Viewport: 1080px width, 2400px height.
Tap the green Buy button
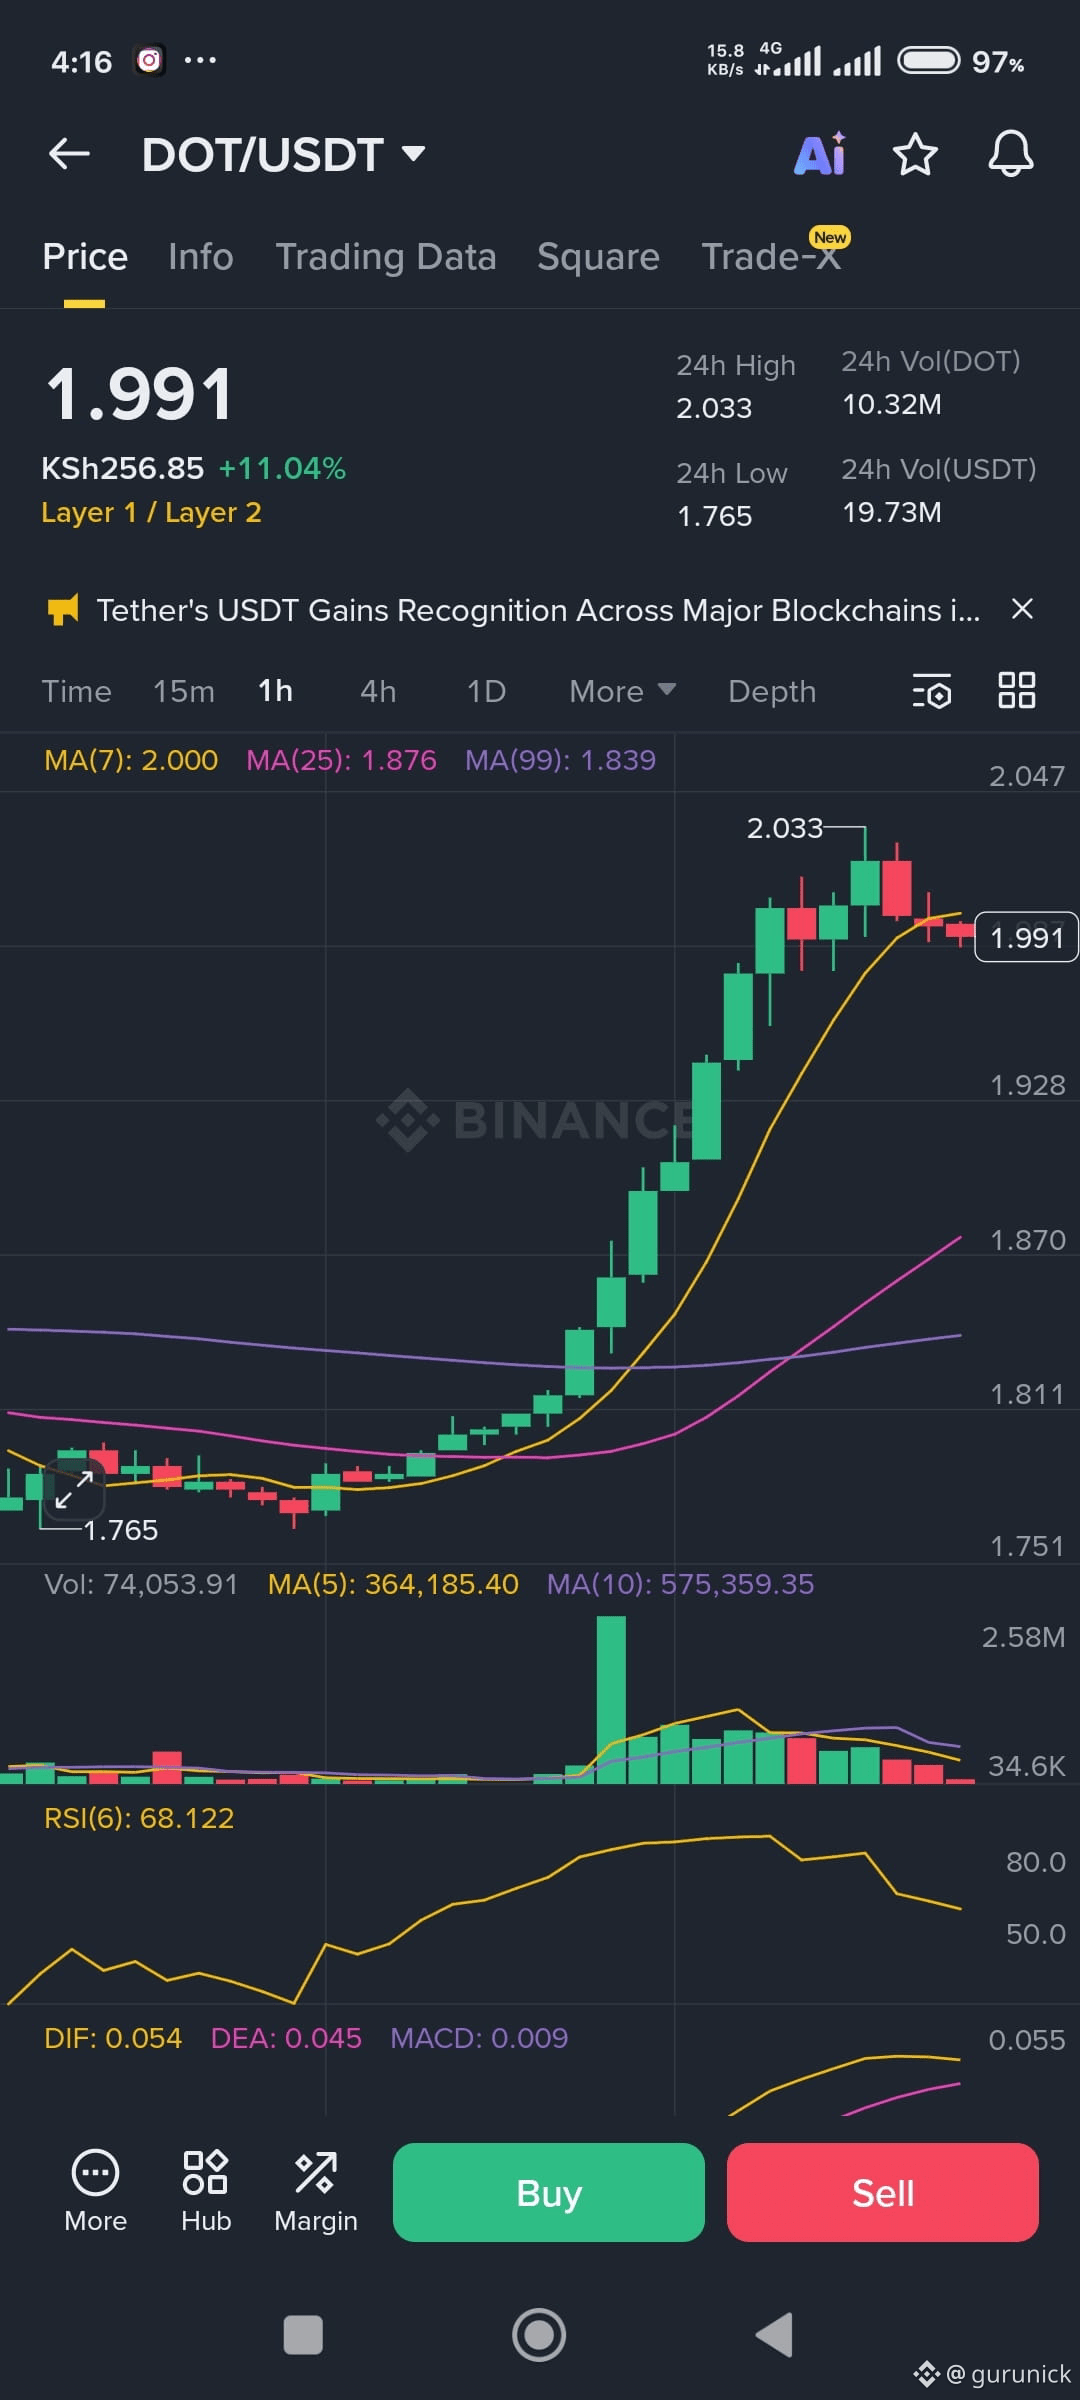coord(549,2192)
